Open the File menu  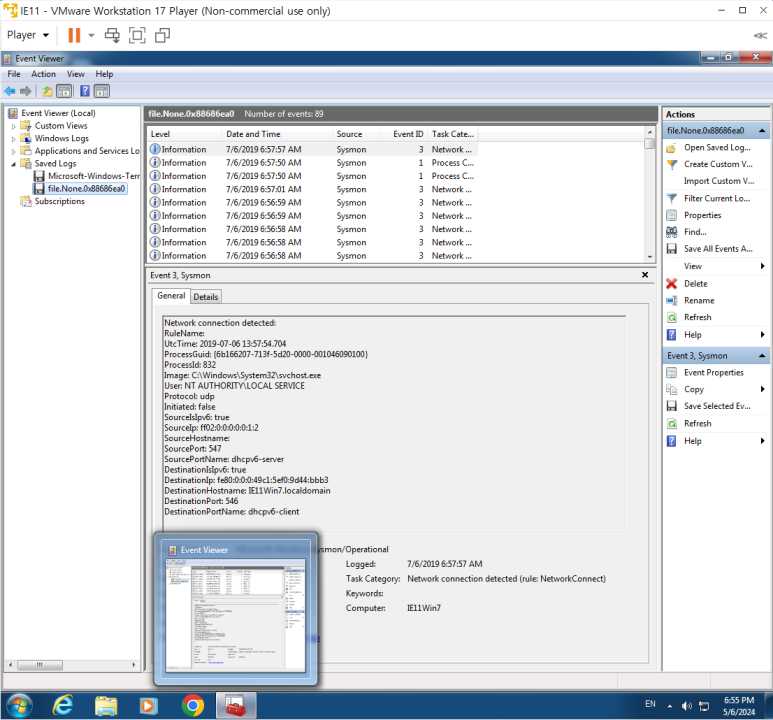[x=14, y=74]
